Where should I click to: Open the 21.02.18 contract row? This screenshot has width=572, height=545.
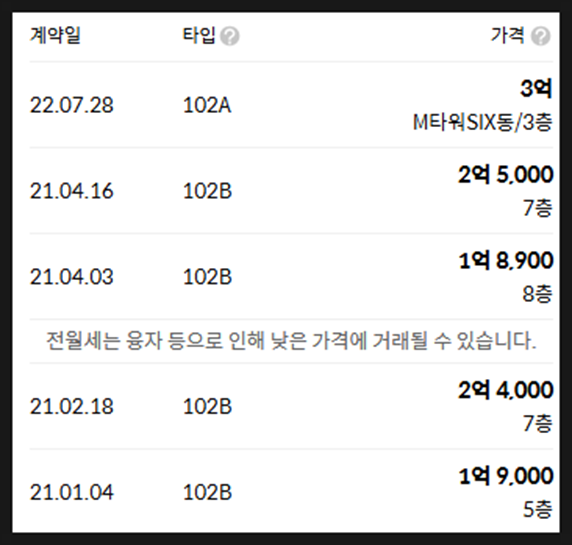pos(291,406)
